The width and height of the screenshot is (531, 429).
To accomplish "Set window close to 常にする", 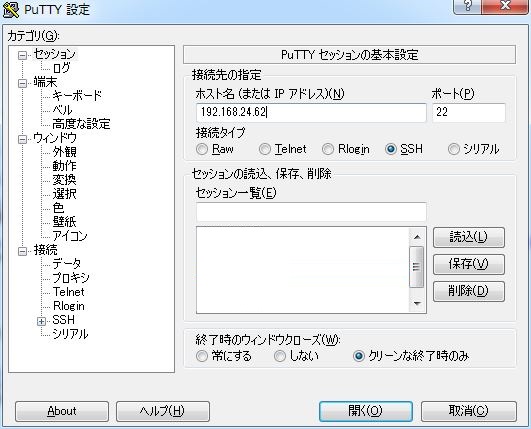I will click(202, 356).
